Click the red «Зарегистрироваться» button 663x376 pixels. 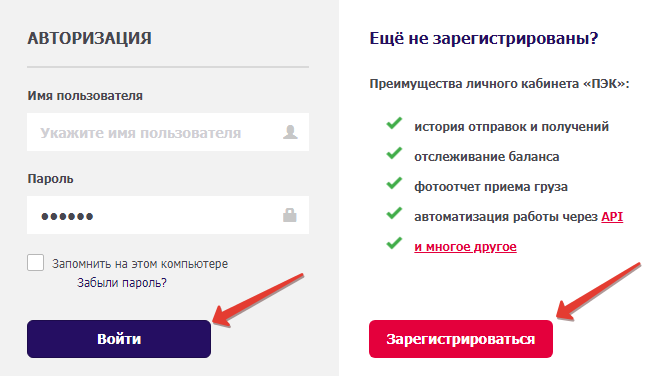pyautogui.click(x=461, y=339)
